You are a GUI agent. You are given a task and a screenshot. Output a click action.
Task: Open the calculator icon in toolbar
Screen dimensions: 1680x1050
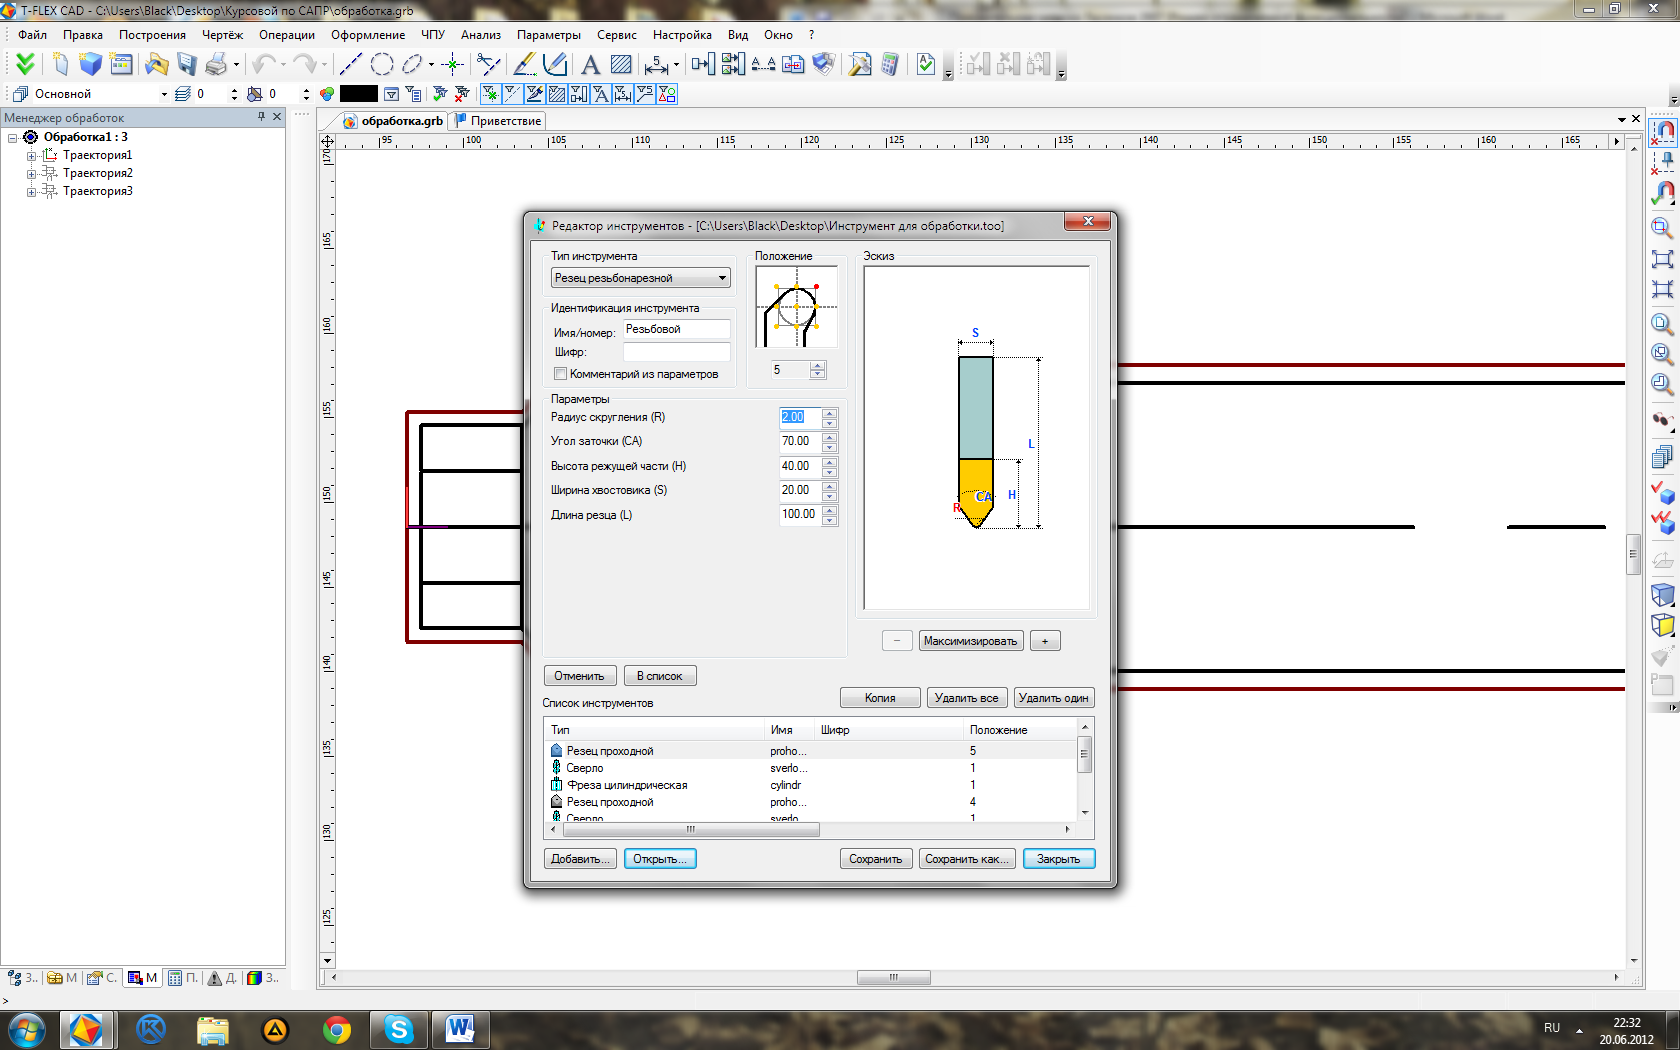pos(890,64)
